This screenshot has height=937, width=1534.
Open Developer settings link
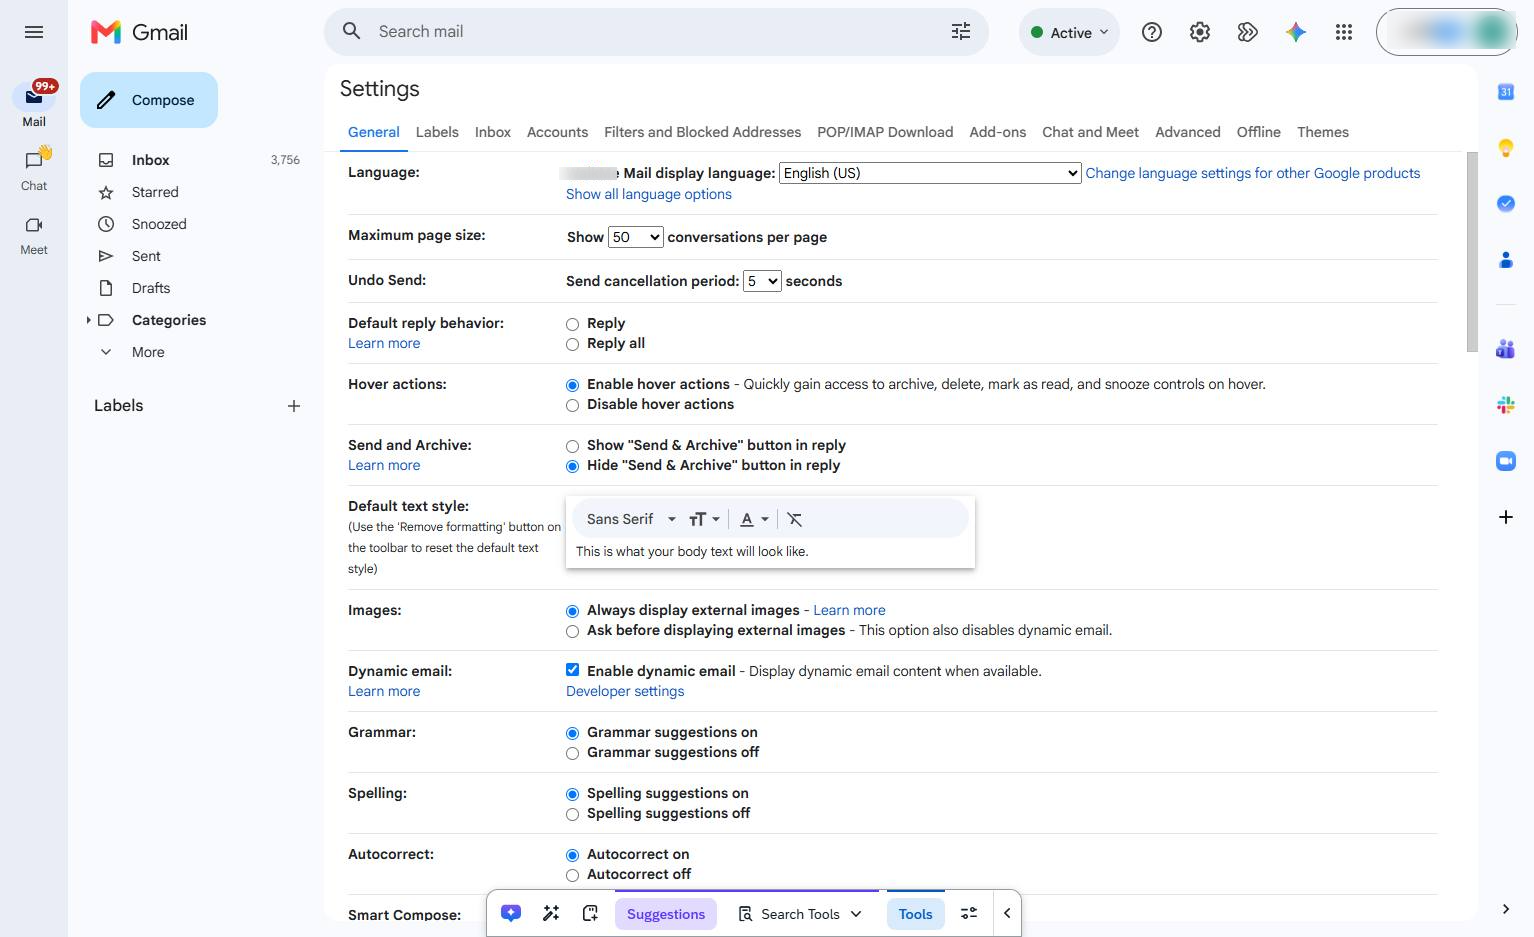tap(625, 691)
